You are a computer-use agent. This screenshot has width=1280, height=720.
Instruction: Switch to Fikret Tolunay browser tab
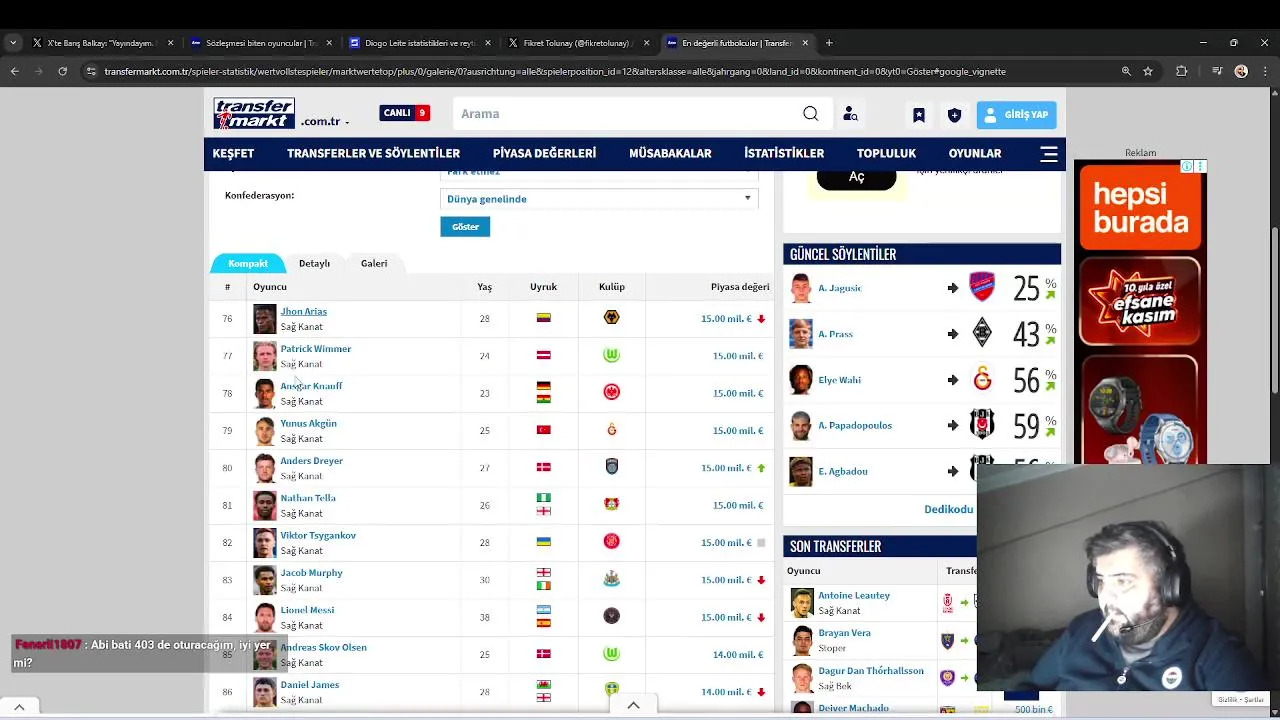pos(576,43)
